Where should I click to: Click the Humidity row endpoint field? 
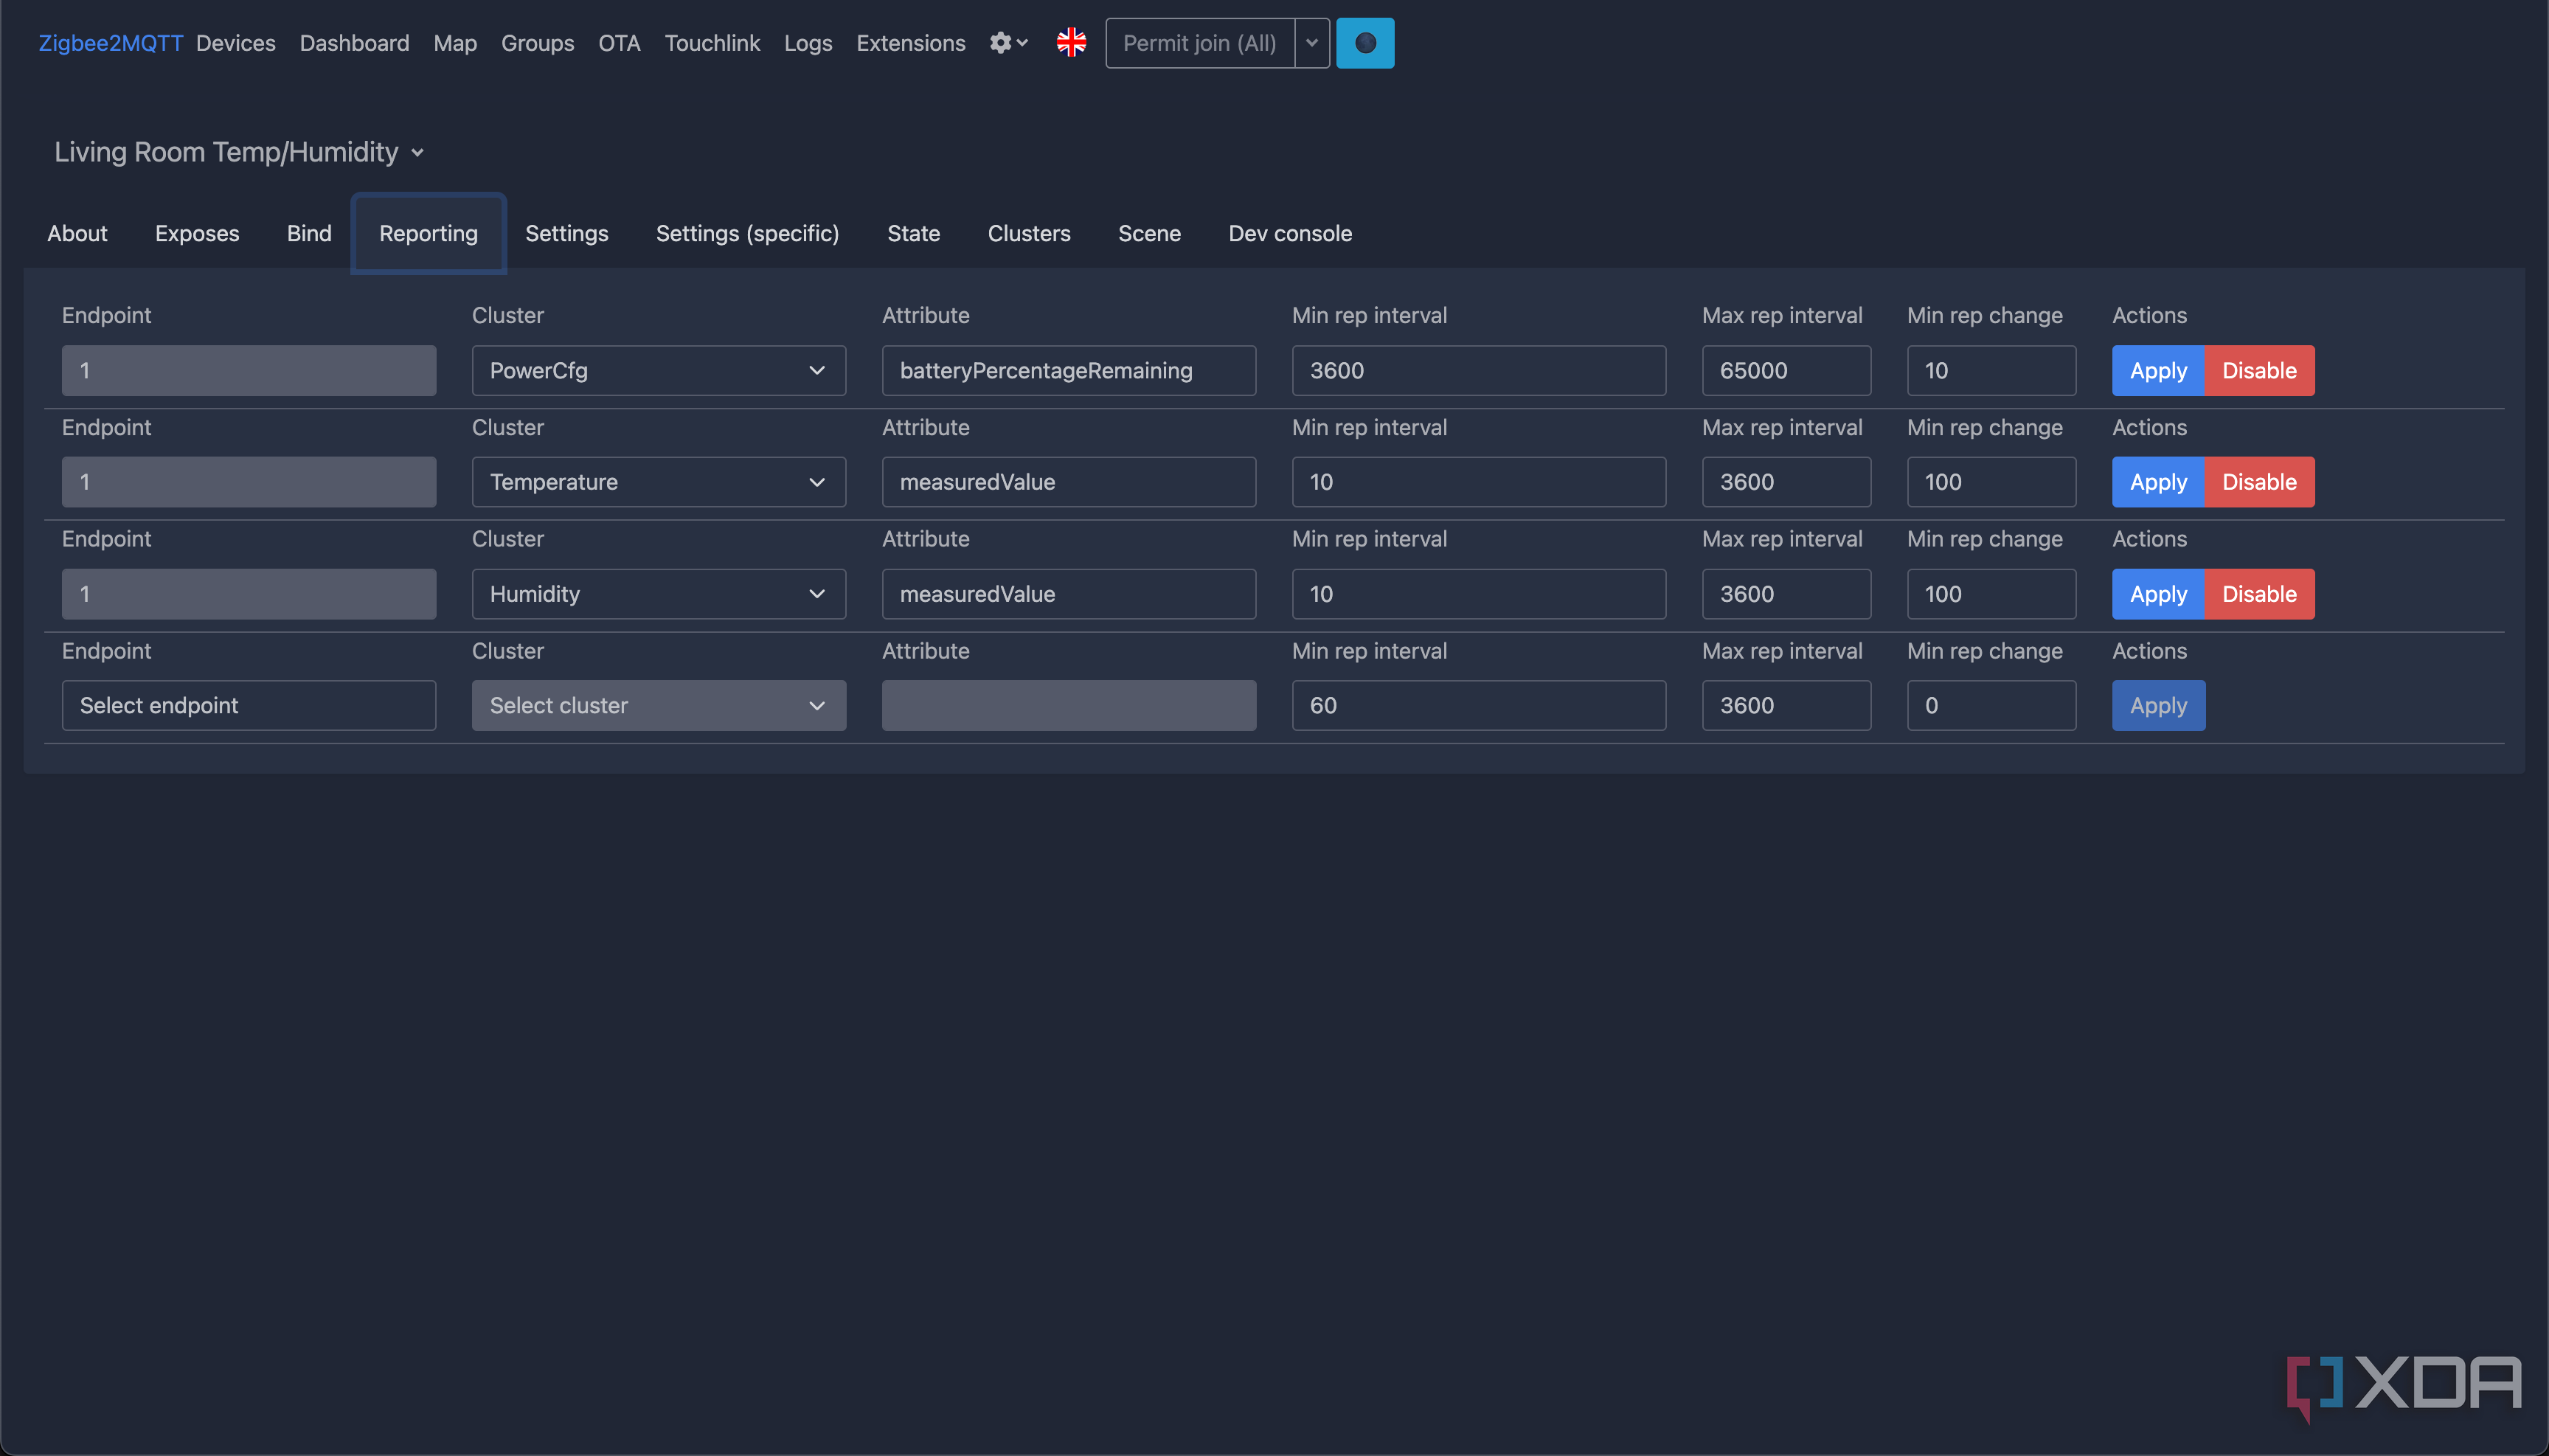[249, 594]
